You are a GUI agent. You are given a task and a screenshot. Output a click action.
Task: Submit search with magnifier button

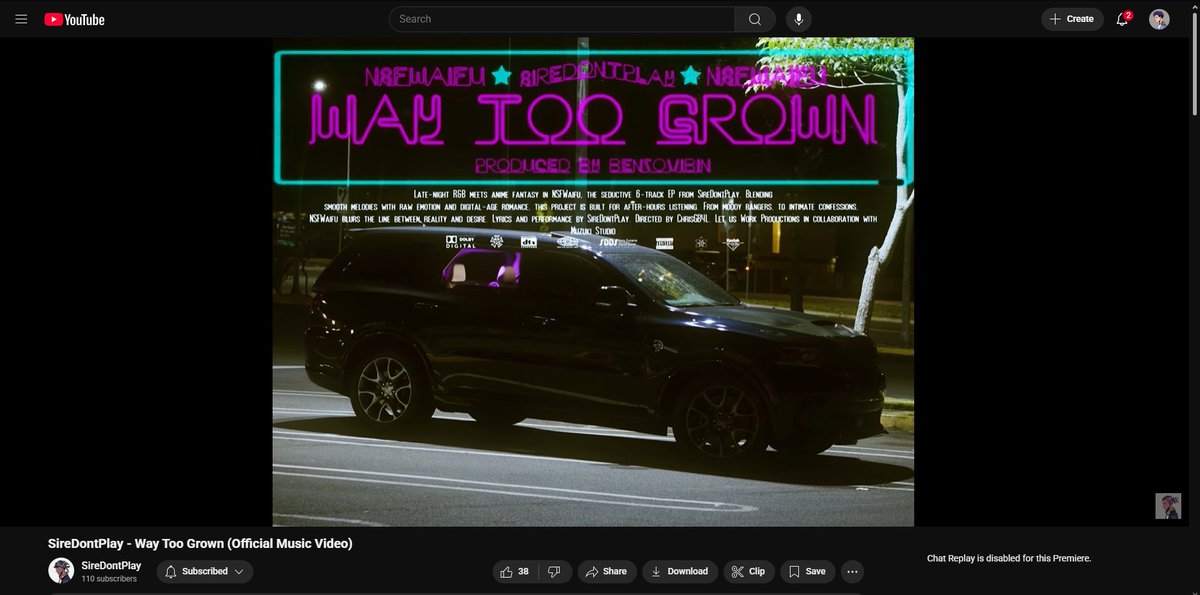755,19
